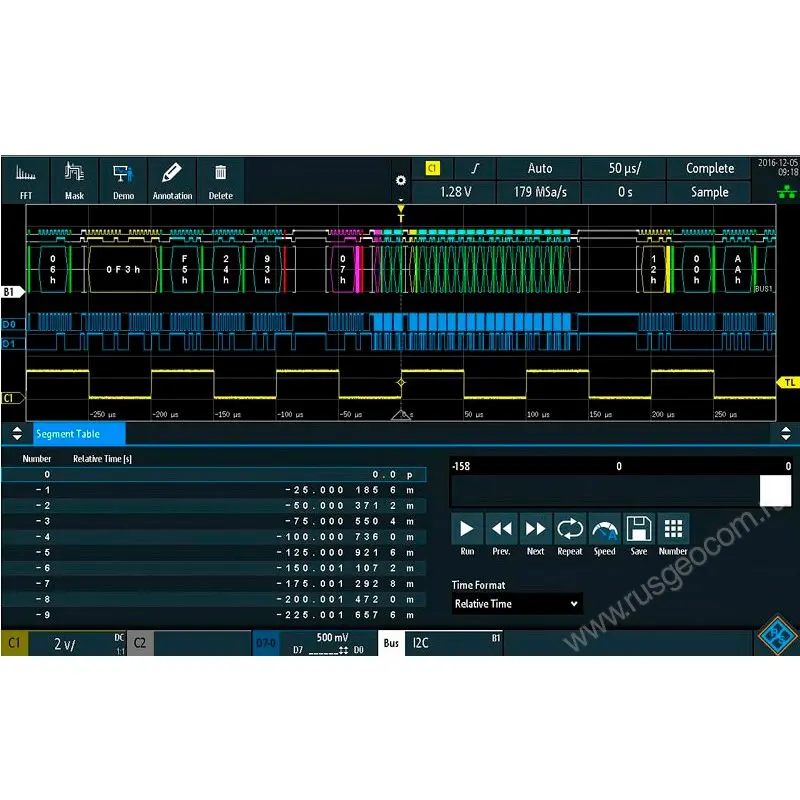This screenshot has height=800, width=800.
Task: Go to previous segment with Prev.
Action: tap(501, 534)
